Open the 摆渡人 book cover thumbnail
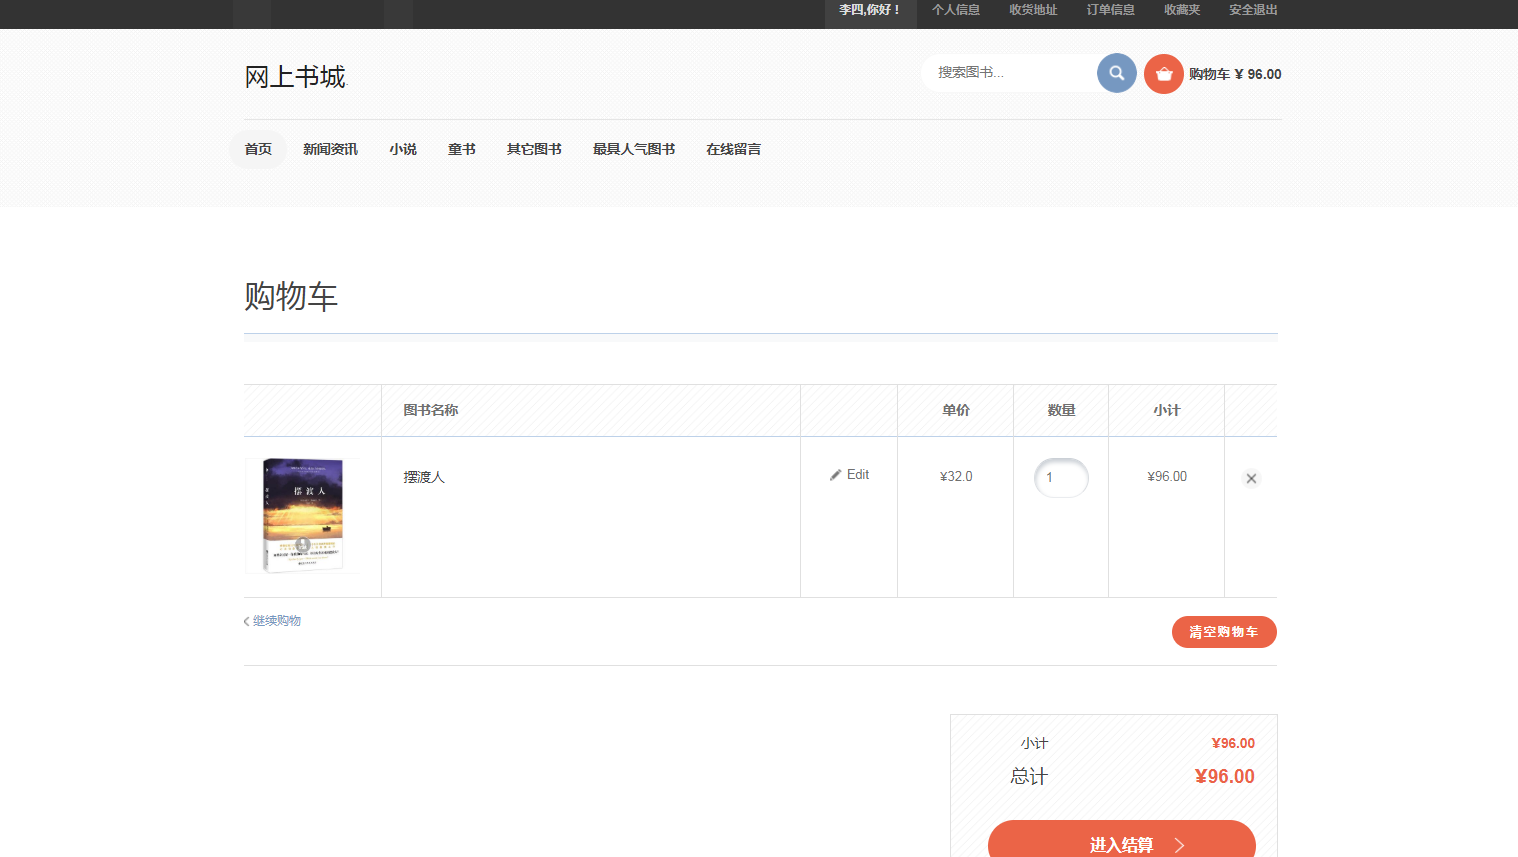The image size is (1518, 857). tap(303, 516)
